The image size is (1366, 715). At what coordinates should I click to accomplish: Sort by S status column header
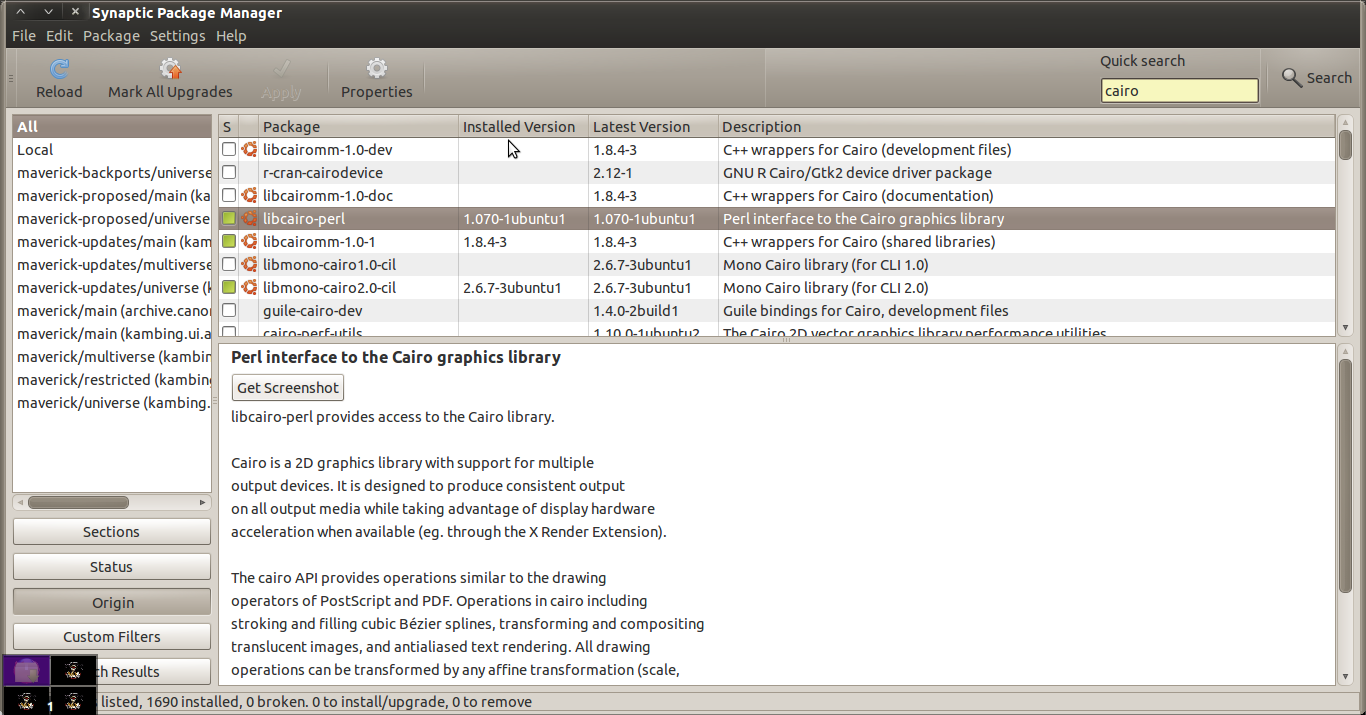[228, 127]
